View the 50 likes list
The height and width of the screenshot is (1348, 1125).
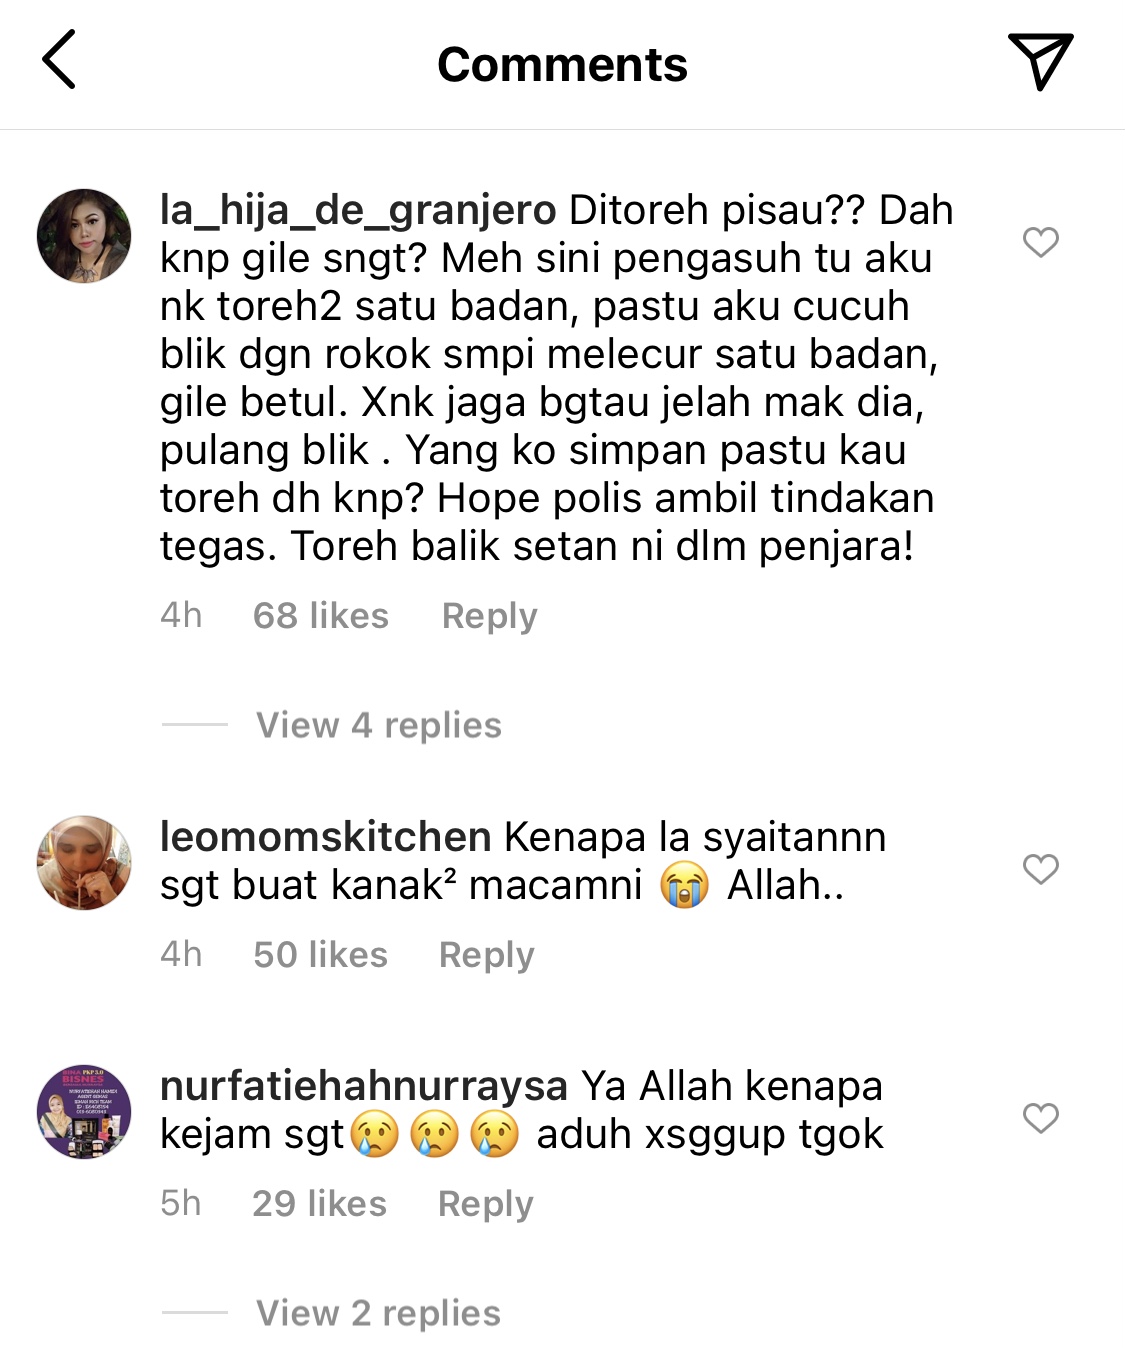click(321, 955)
